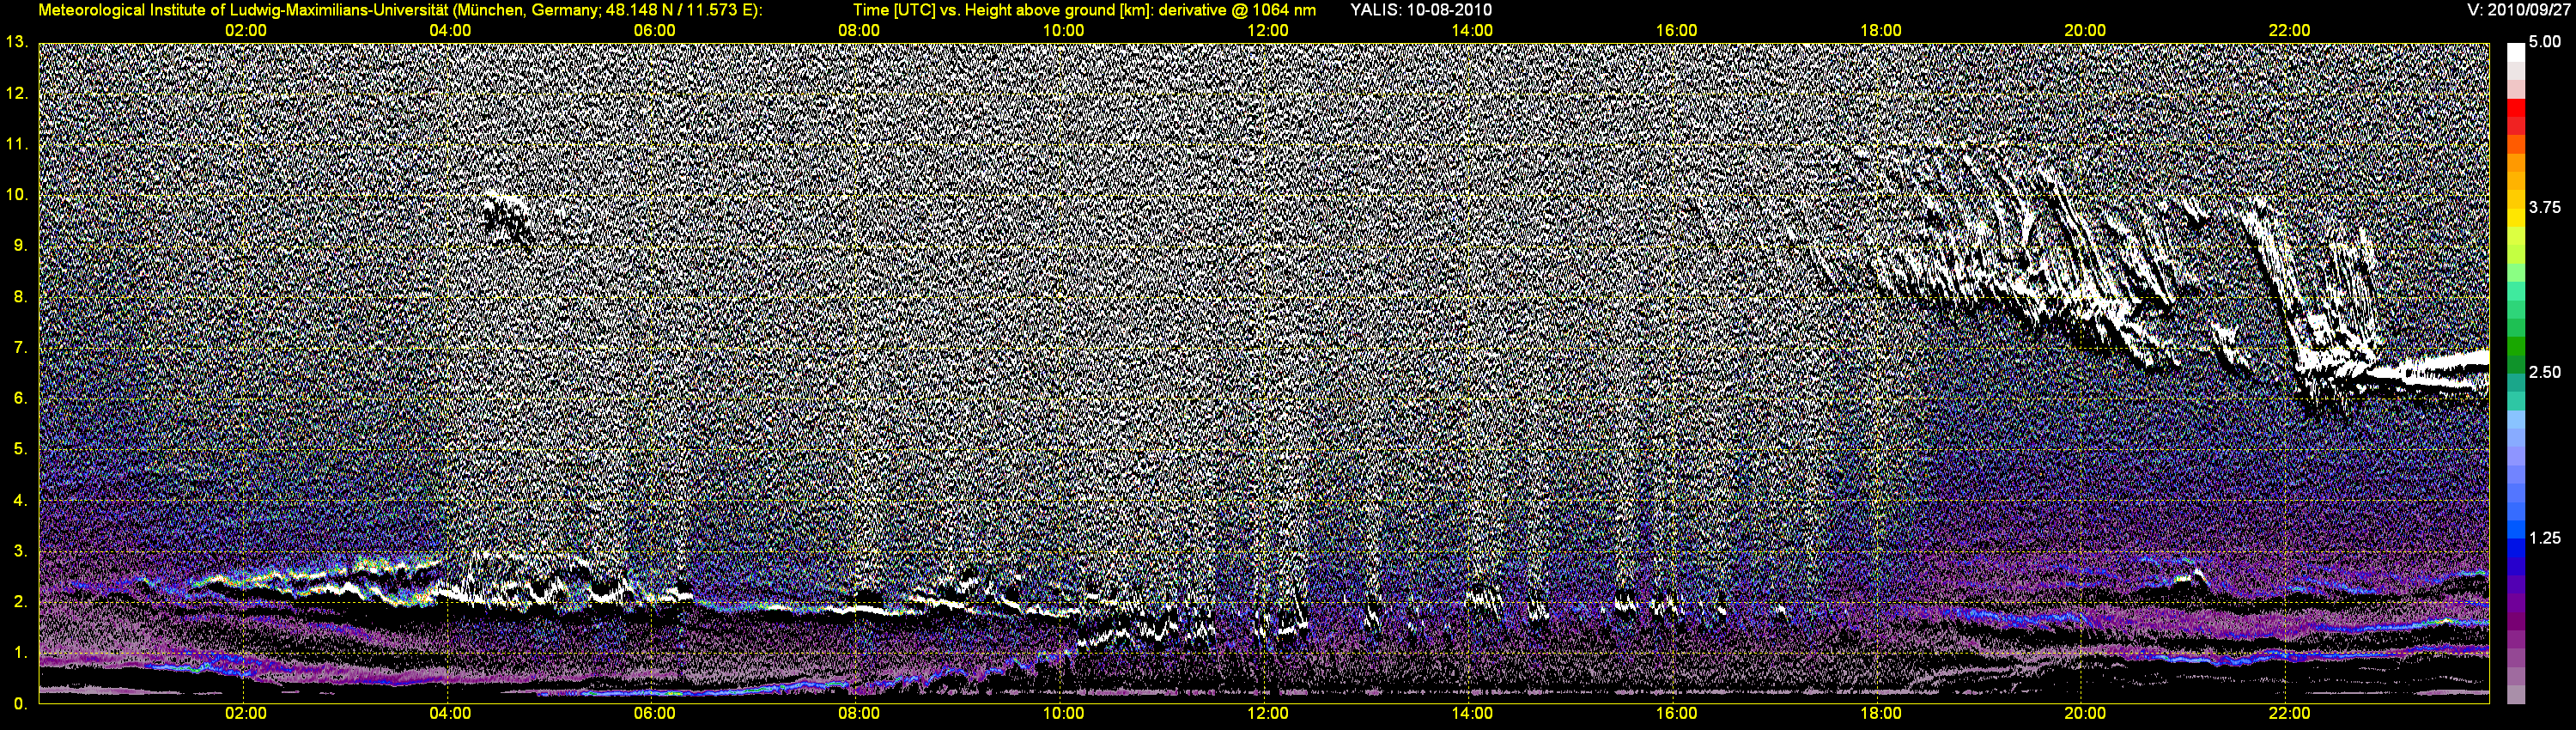Click the 16:00 label on the lower time axis
Screen dimensions: 2576x730
point(1676,713)
